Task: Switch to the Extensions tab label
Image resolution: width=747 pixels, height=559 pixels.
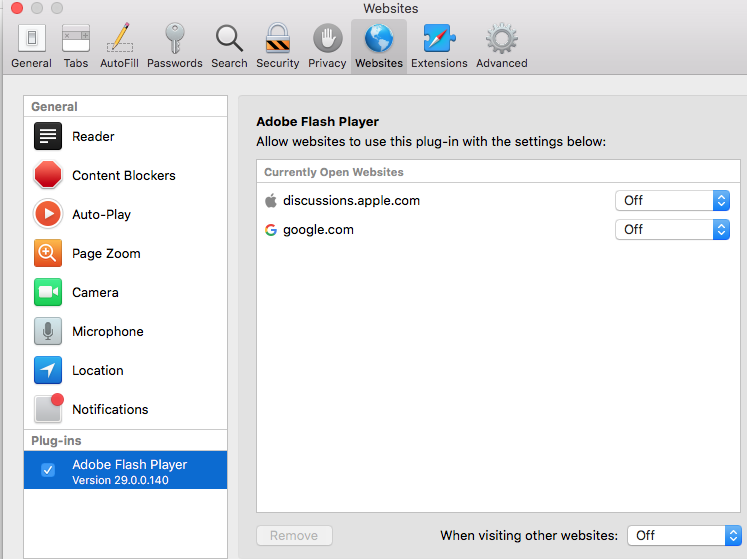Action: tap(439, 63)
